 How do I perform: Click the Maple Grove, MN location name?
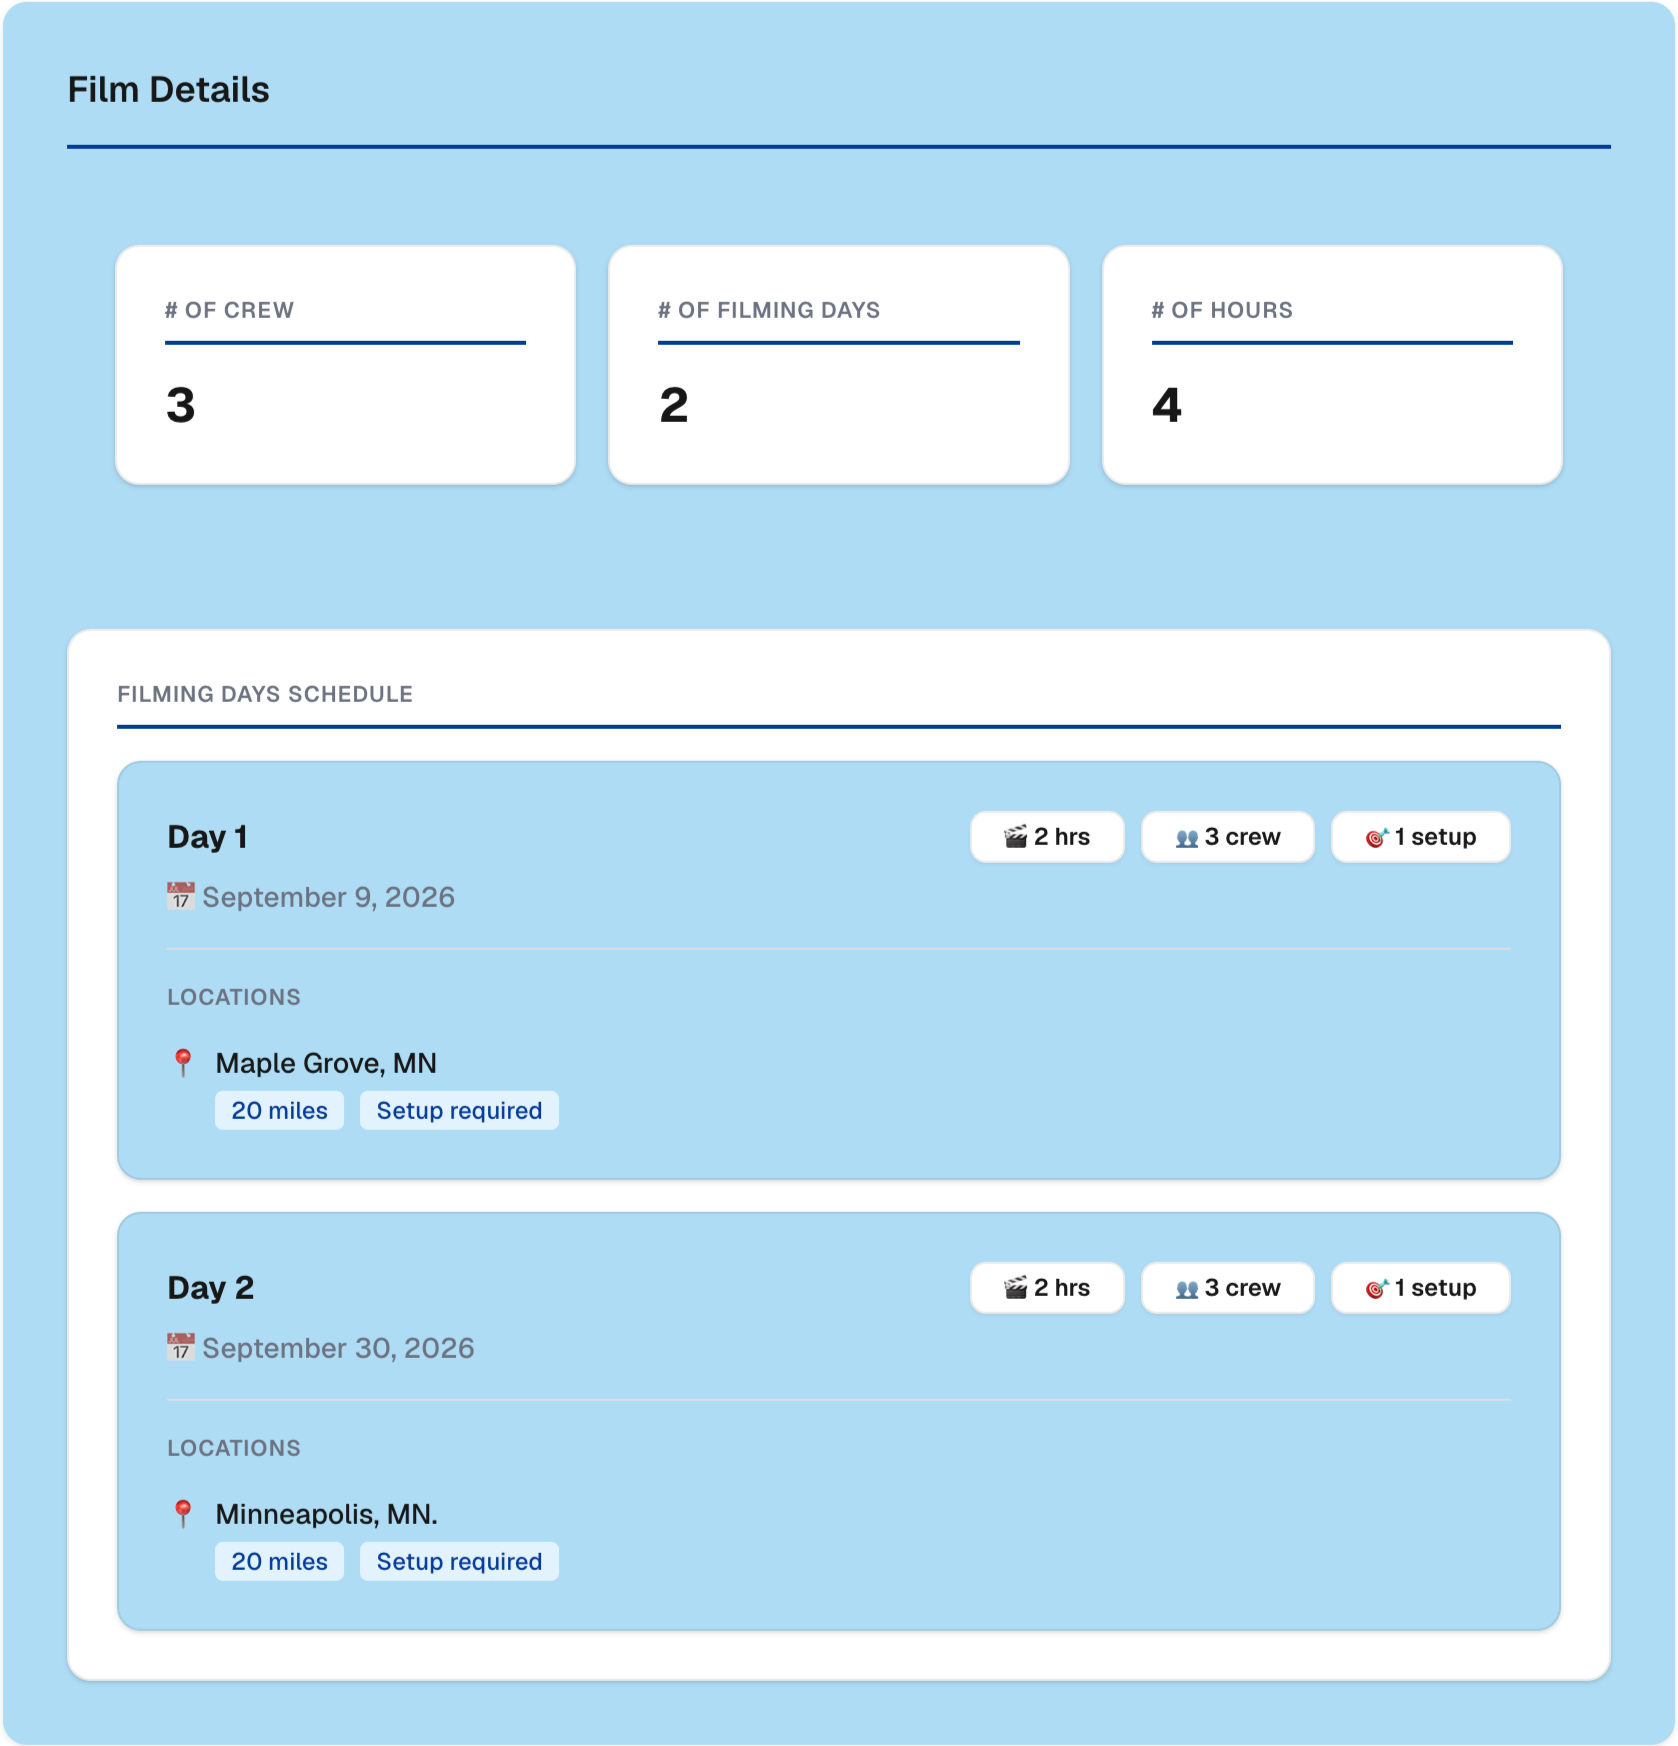coord(326,1063)
